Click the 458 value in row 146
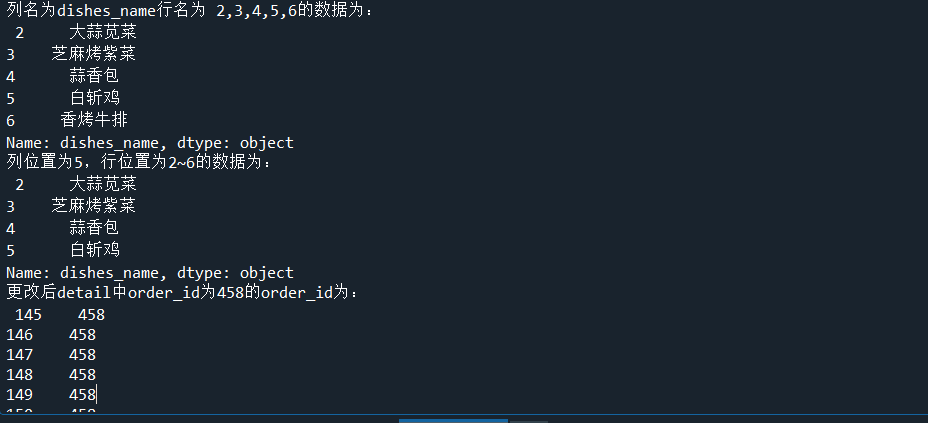Screen dimensions: 928x423 click(x=82, y=335)
